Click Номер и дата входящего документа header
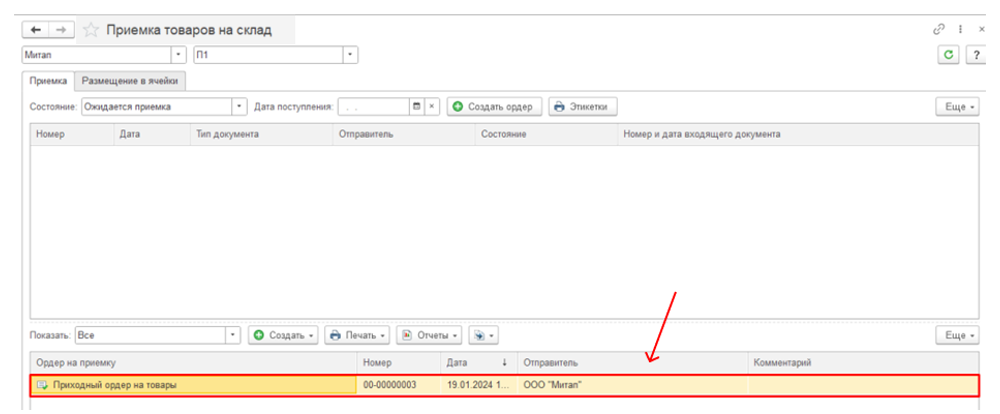 click(798, 135)
